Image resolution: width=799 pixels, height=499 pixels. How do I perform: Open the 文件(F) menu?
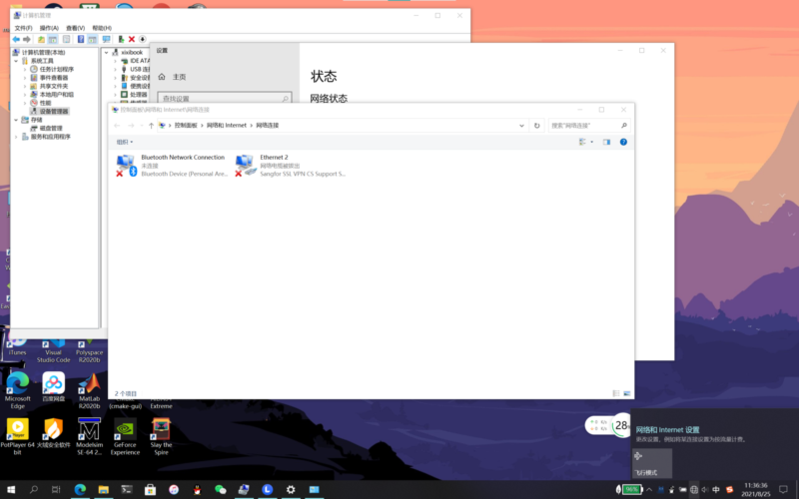[x=23, y=28]
